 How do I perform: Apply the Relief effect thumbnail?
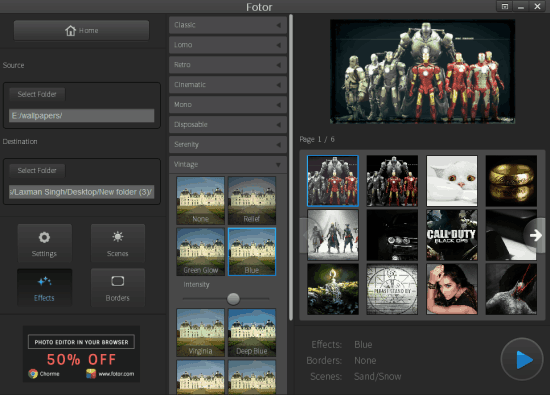pyautogui.click(x=252, y=200)
